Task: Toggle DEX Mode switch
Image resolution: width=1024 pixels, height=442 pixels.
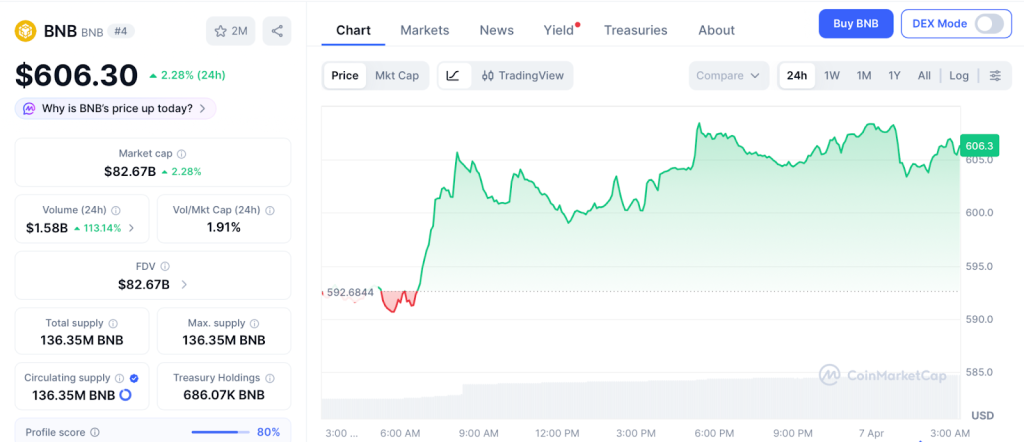Action: 988,24
